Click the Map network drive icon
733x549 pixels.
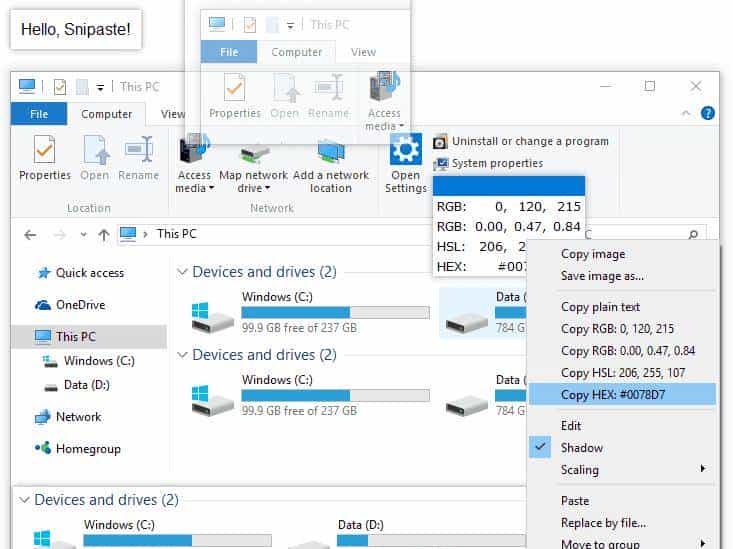point(253,152)
